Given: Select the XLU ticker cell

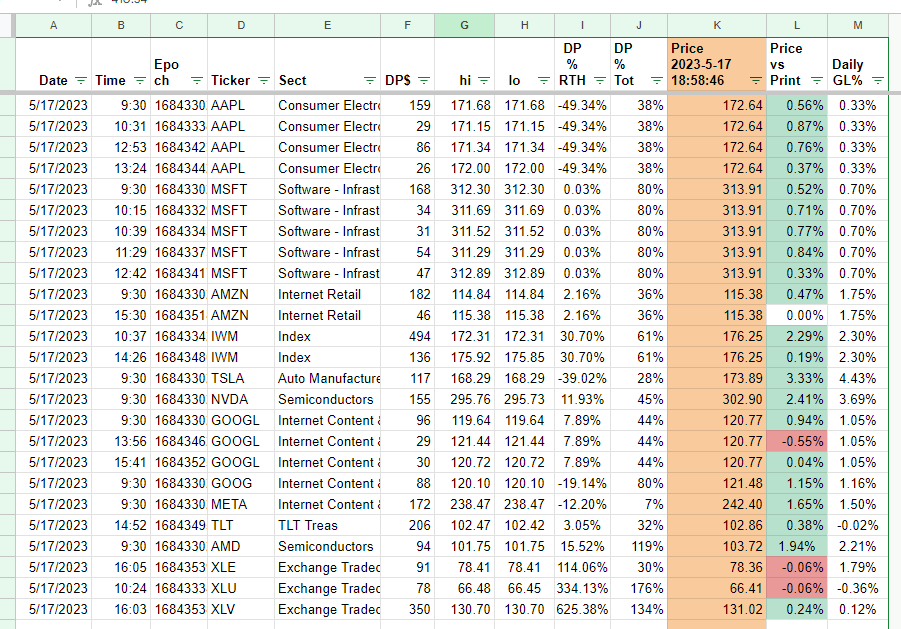Looking at the screenshot, I should [x=241, y=588].
